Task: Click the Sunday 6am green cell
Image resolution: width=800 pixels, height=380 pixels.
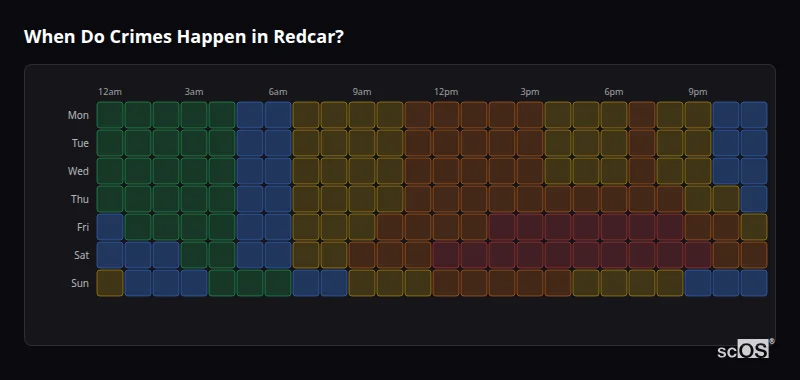Action: tap(278, 283)
